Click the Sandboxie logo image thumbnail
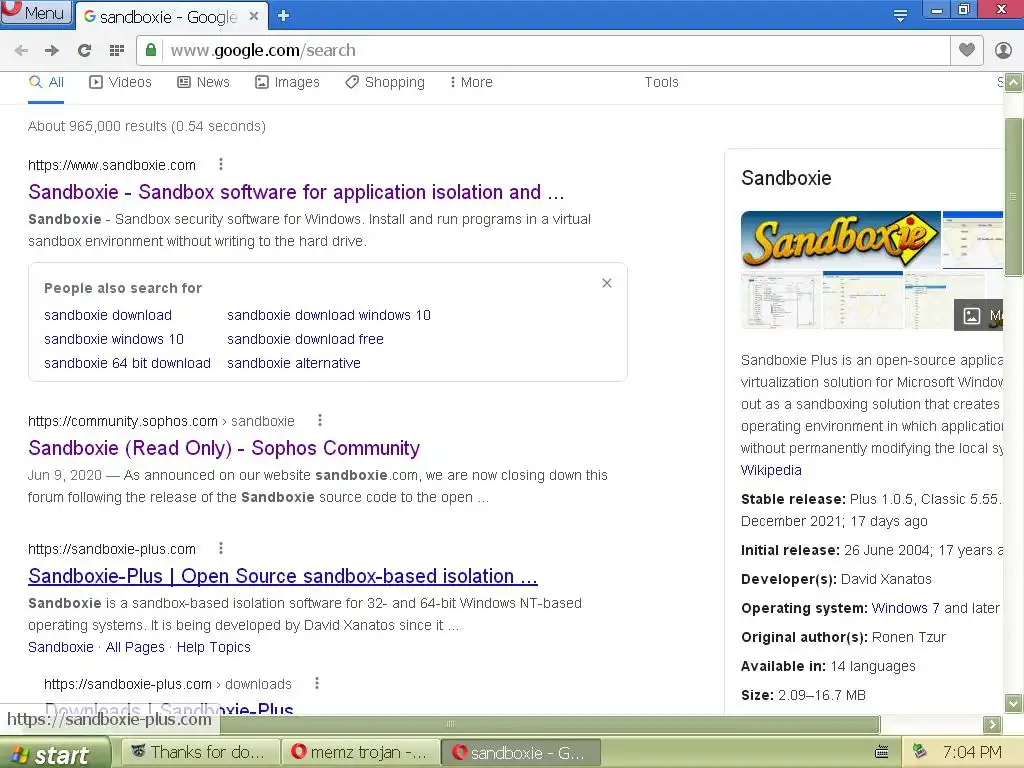This screenshot has height=768, width=1024. [840, 240]
